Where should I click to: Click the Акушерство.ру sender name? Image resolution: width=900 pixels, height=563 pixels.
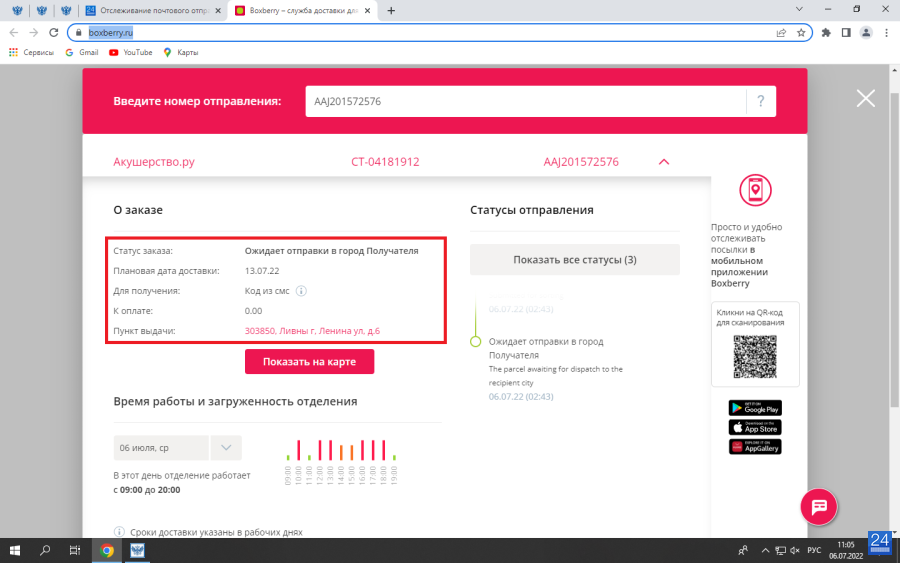pyautogui.click(x=154, y=162)
